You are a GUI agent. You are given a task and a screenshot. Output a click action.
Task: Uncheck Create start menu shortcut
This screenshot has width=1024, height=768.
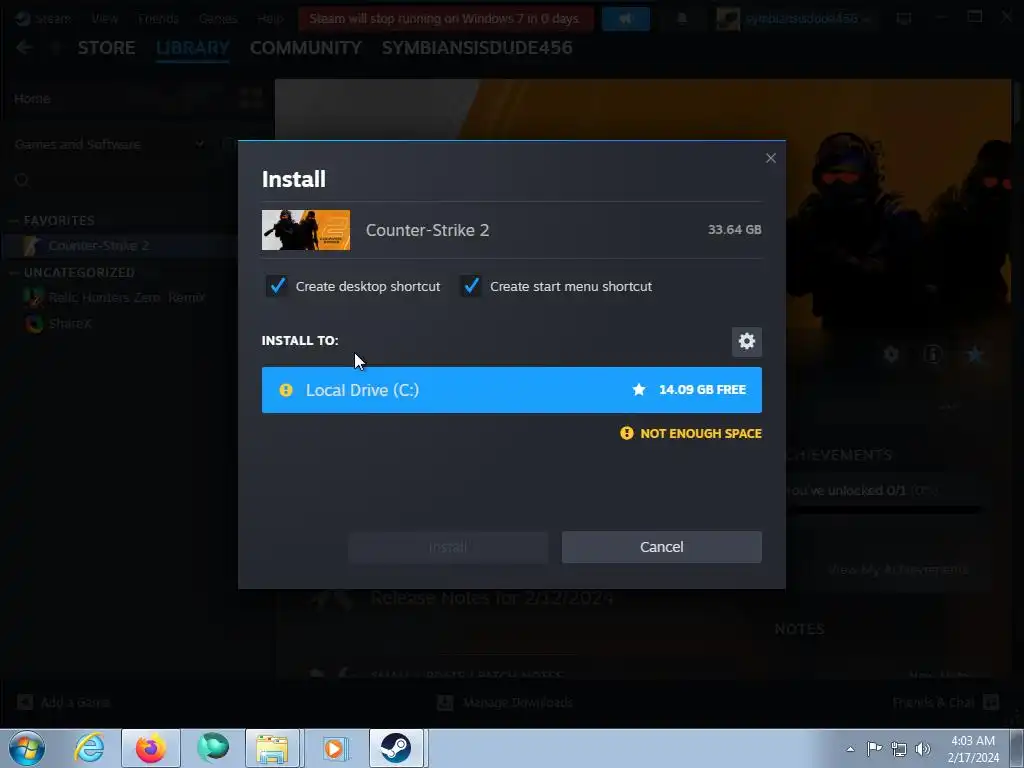pos(471,286)
